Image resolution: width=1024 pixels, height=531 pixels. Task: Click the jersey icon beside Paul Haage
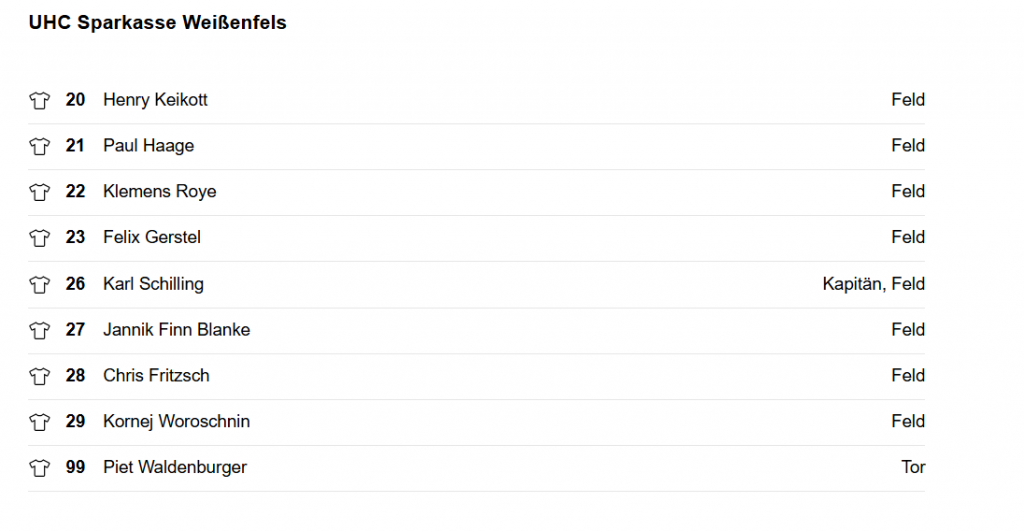point(39,146)
